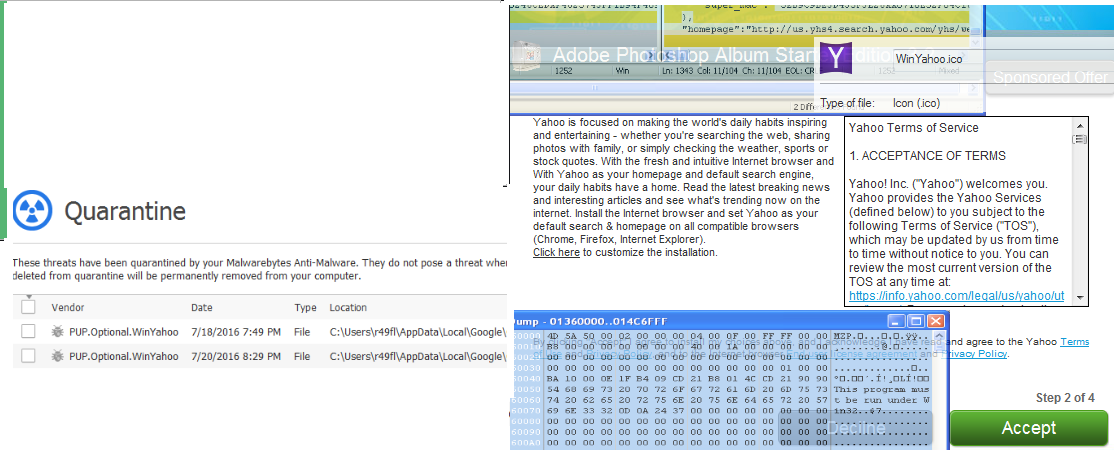Viewport: 1114px width, 456px height.
Task: Open 'Click here' to customize installation
Action: pos(556,252)
